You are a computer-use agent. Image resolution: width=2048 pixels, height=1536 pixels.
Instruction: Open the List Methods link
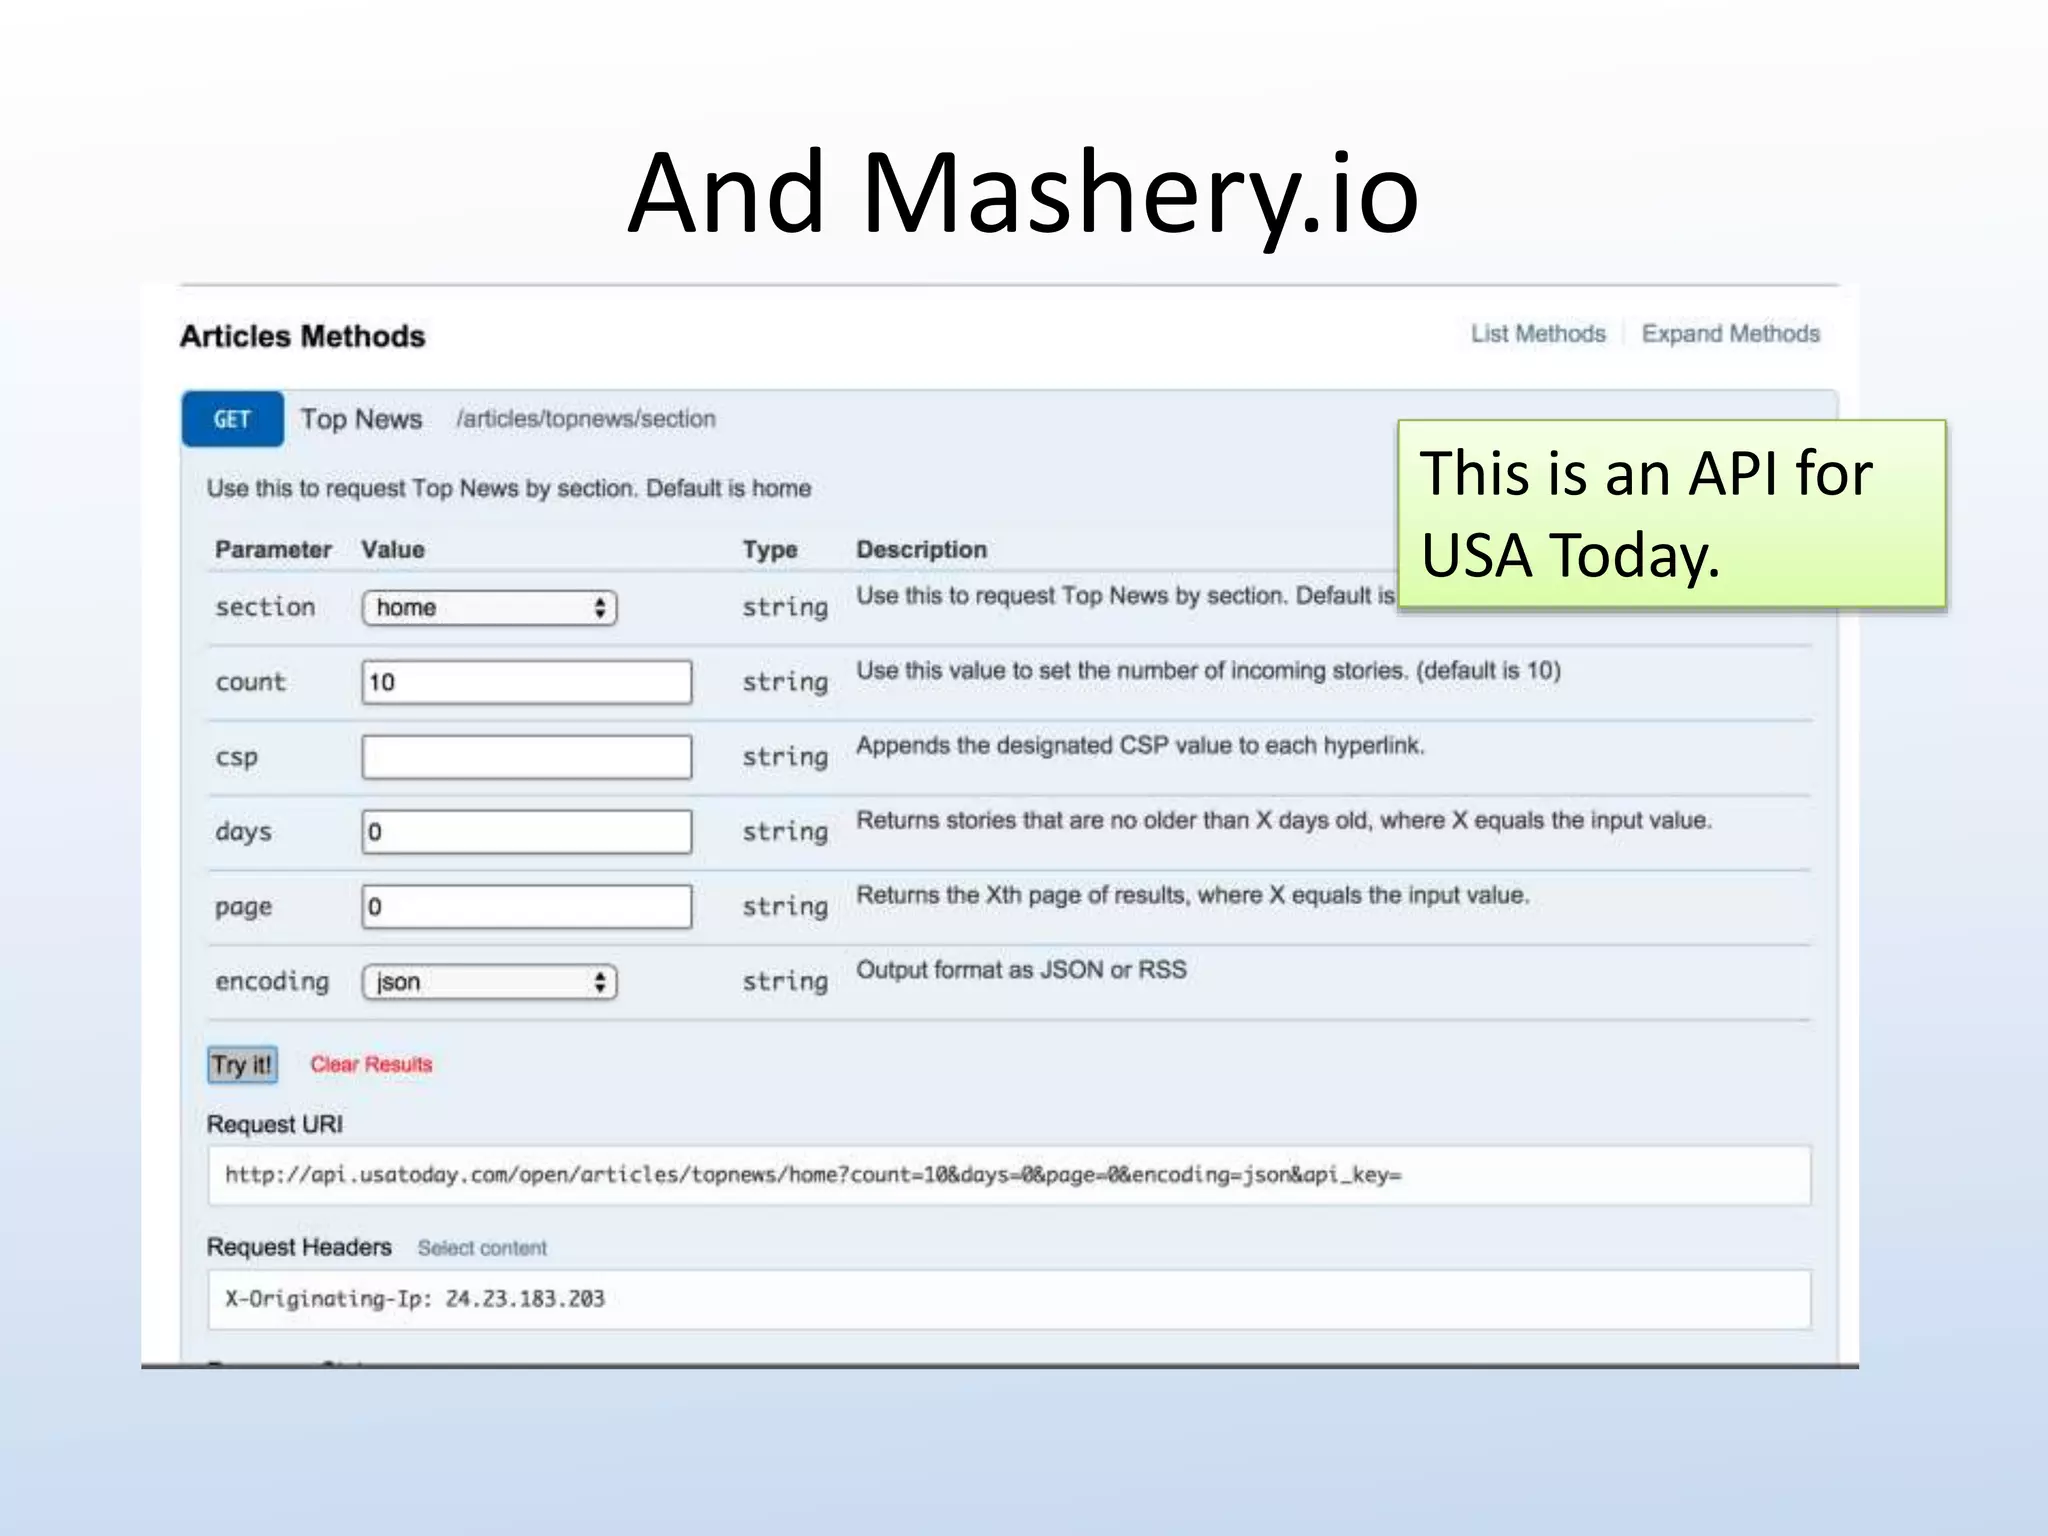click(x=1537, y=334)
